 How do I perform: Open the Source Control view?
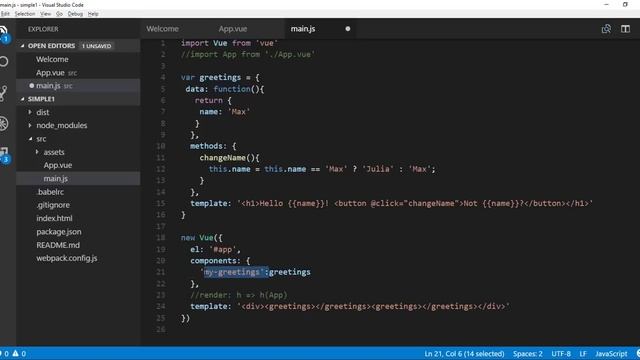coord(4,93)
